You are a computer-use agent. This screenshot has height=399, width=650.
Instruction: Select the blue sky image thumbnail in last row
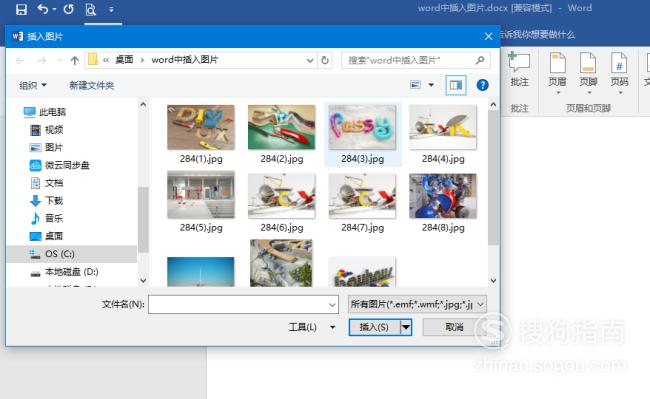pyautogui.click(x=201, y=271)
